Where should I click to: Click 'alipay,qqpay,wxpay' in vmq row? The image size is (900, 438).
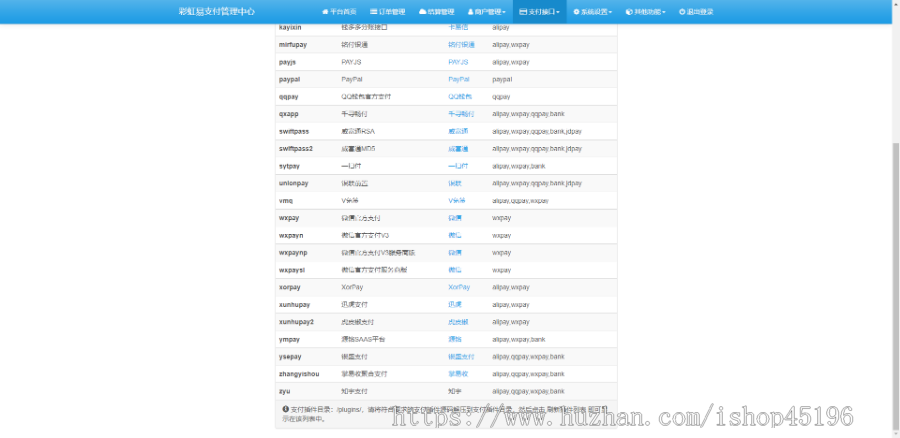coord(521,201)
